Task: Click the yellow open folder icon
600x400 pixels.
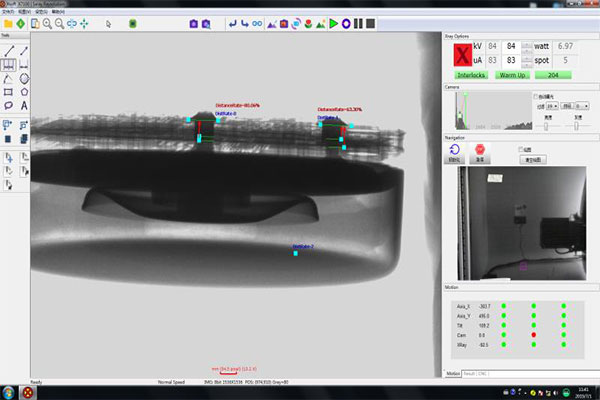Action: click(8, 24)
